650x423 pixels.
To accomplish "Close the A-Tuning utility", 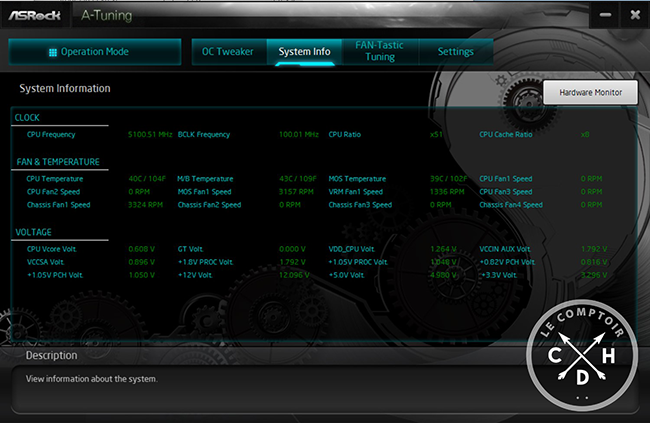I will [632, 16].
